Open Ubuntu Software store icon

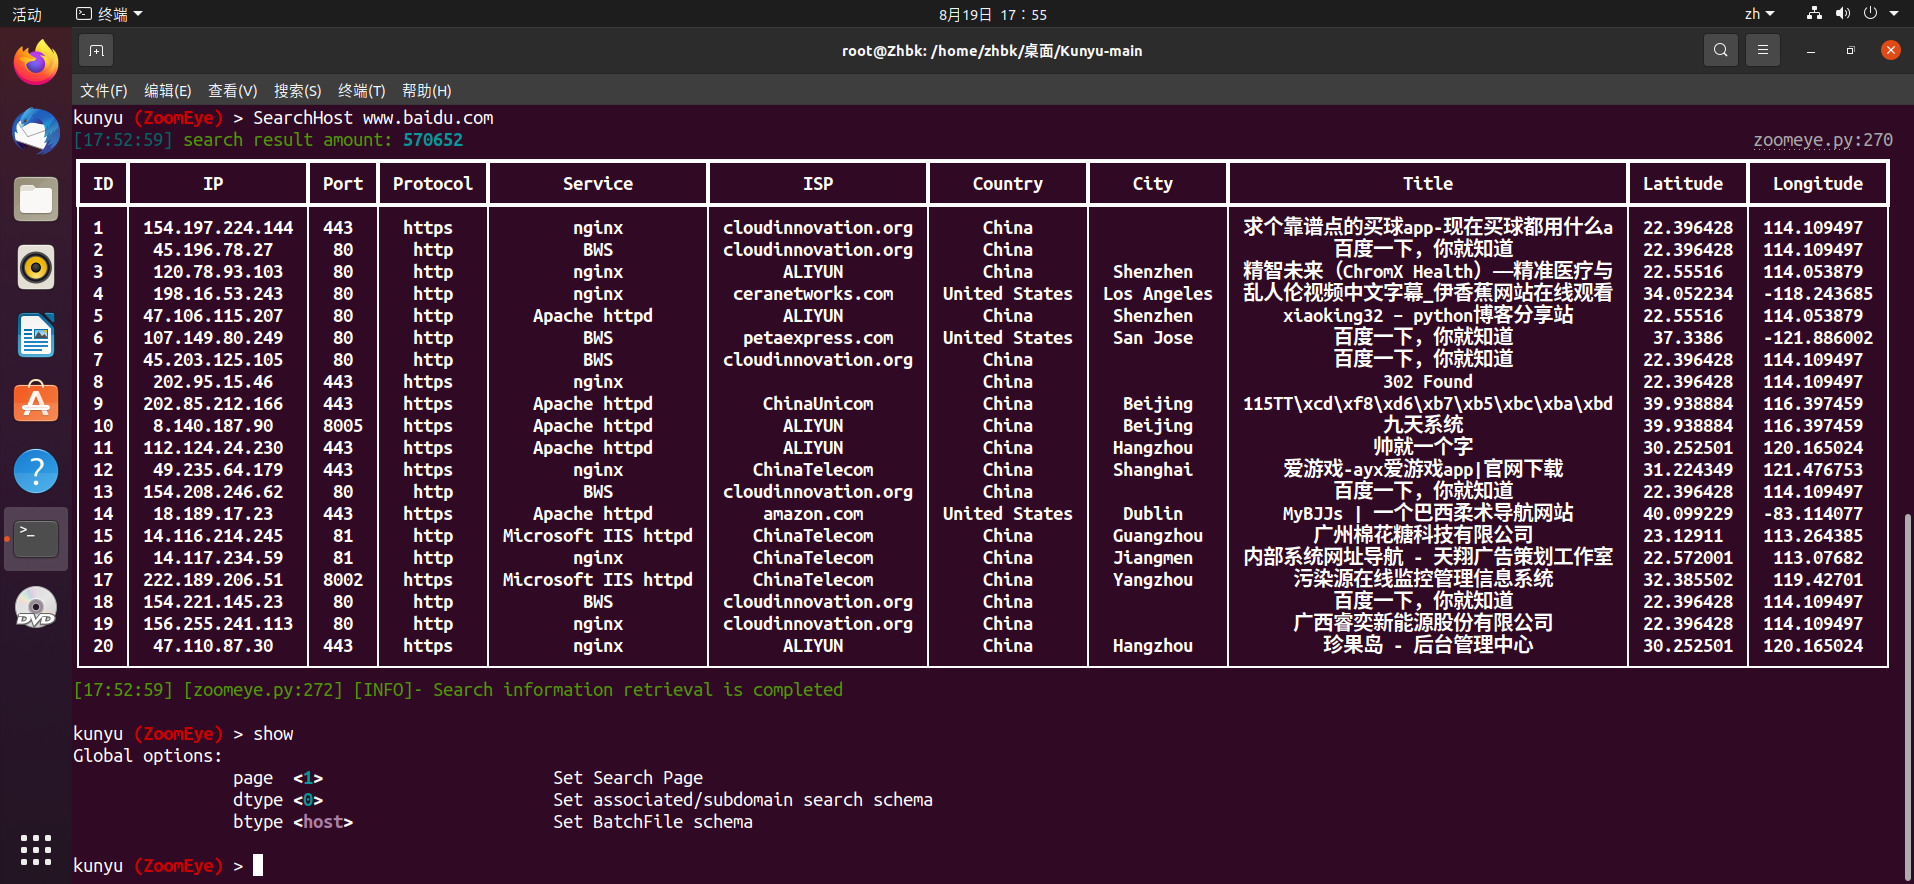tap(36, 403)
